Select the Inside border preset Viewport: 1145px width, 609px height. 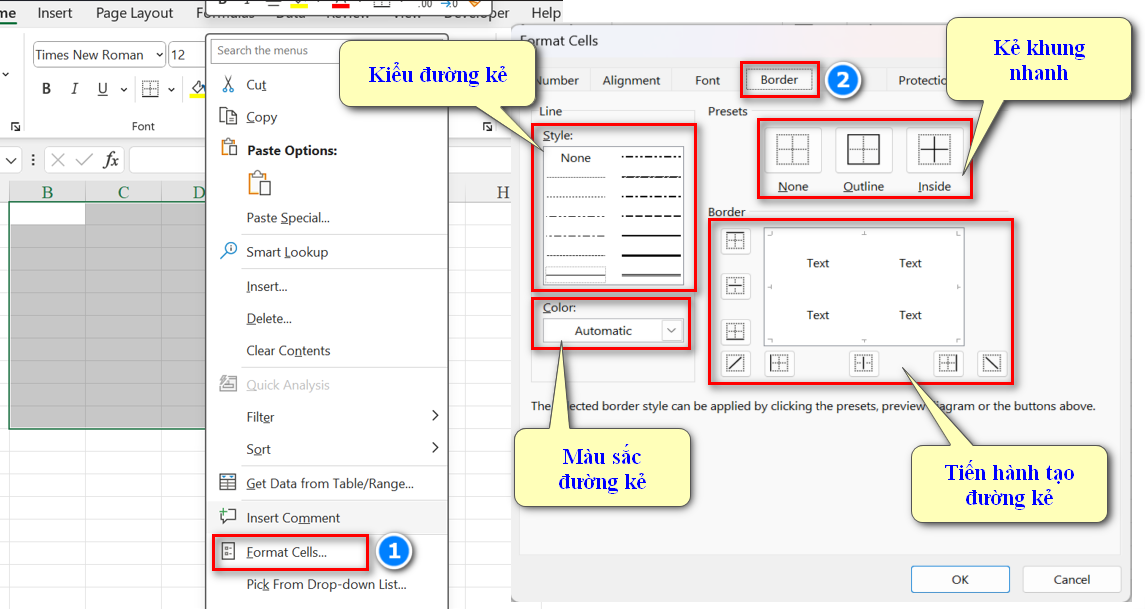coord(934,150)
